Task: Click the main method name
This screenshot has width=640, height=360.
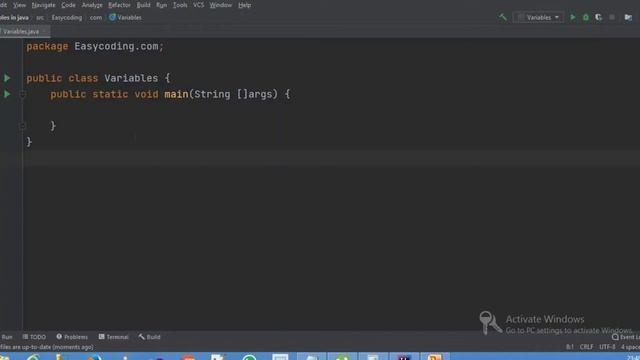Action: pos(176,94)
